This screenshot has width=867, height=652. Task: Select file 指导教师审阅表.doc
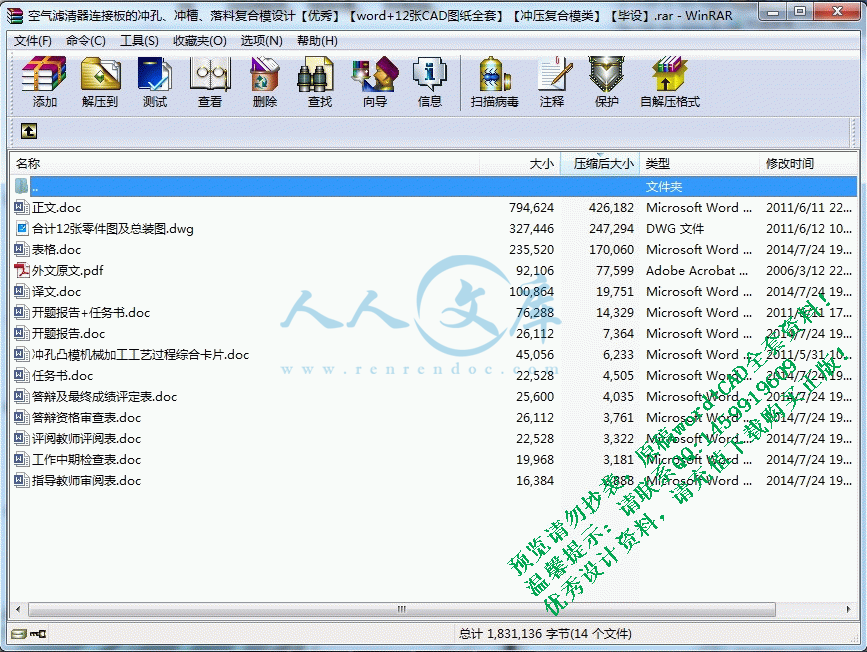[x=86, y=481]
